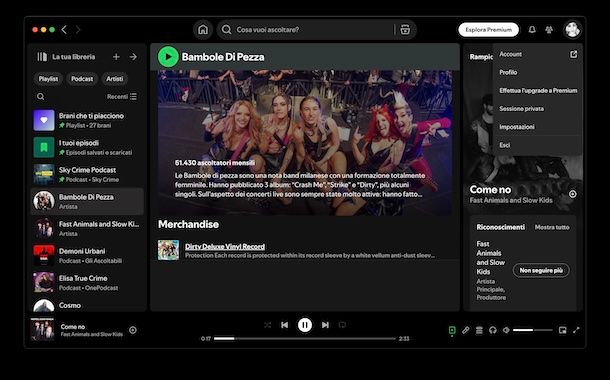Open the profile avatar menu
This screenshot has height=380, width=610.
(x=572, y=30)
